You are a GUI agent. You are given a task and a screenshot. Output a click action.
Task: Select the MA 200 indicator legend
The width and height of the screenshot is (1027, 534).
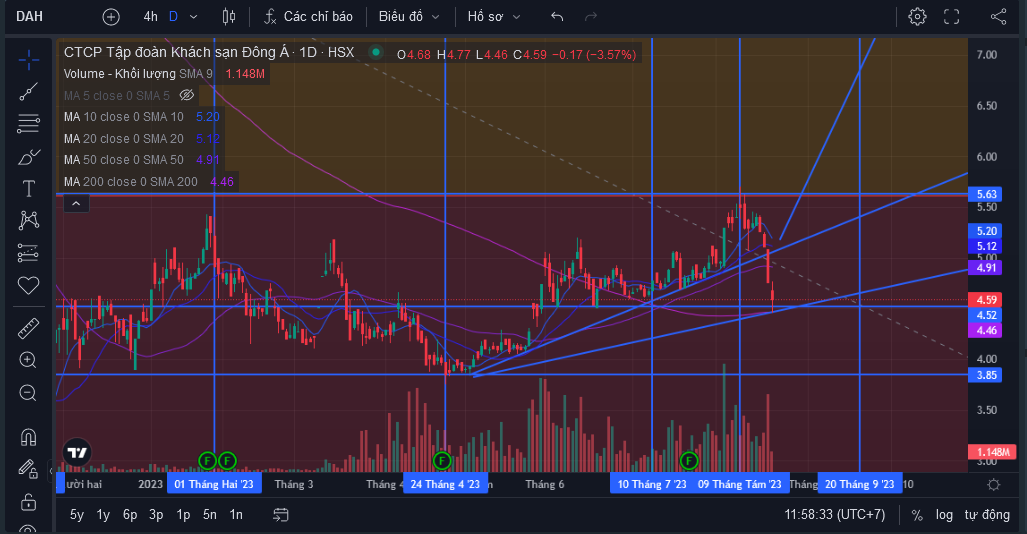pos(130,181)
